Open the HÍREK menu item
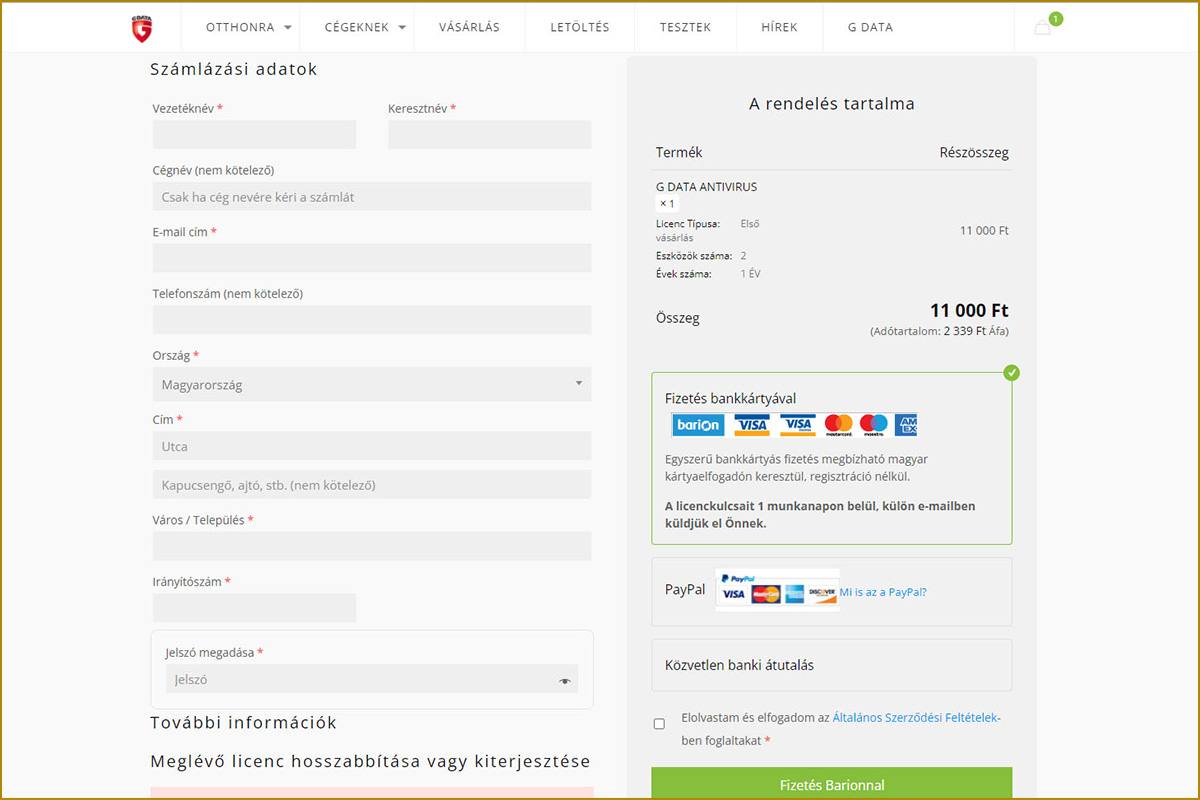 (779, 28)
